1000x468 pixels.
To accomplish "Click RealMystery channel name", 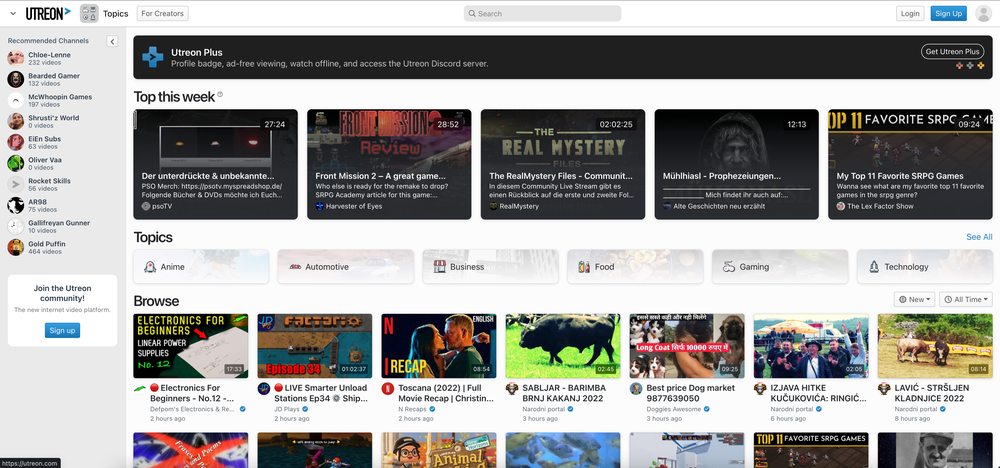I will (519, 207).
